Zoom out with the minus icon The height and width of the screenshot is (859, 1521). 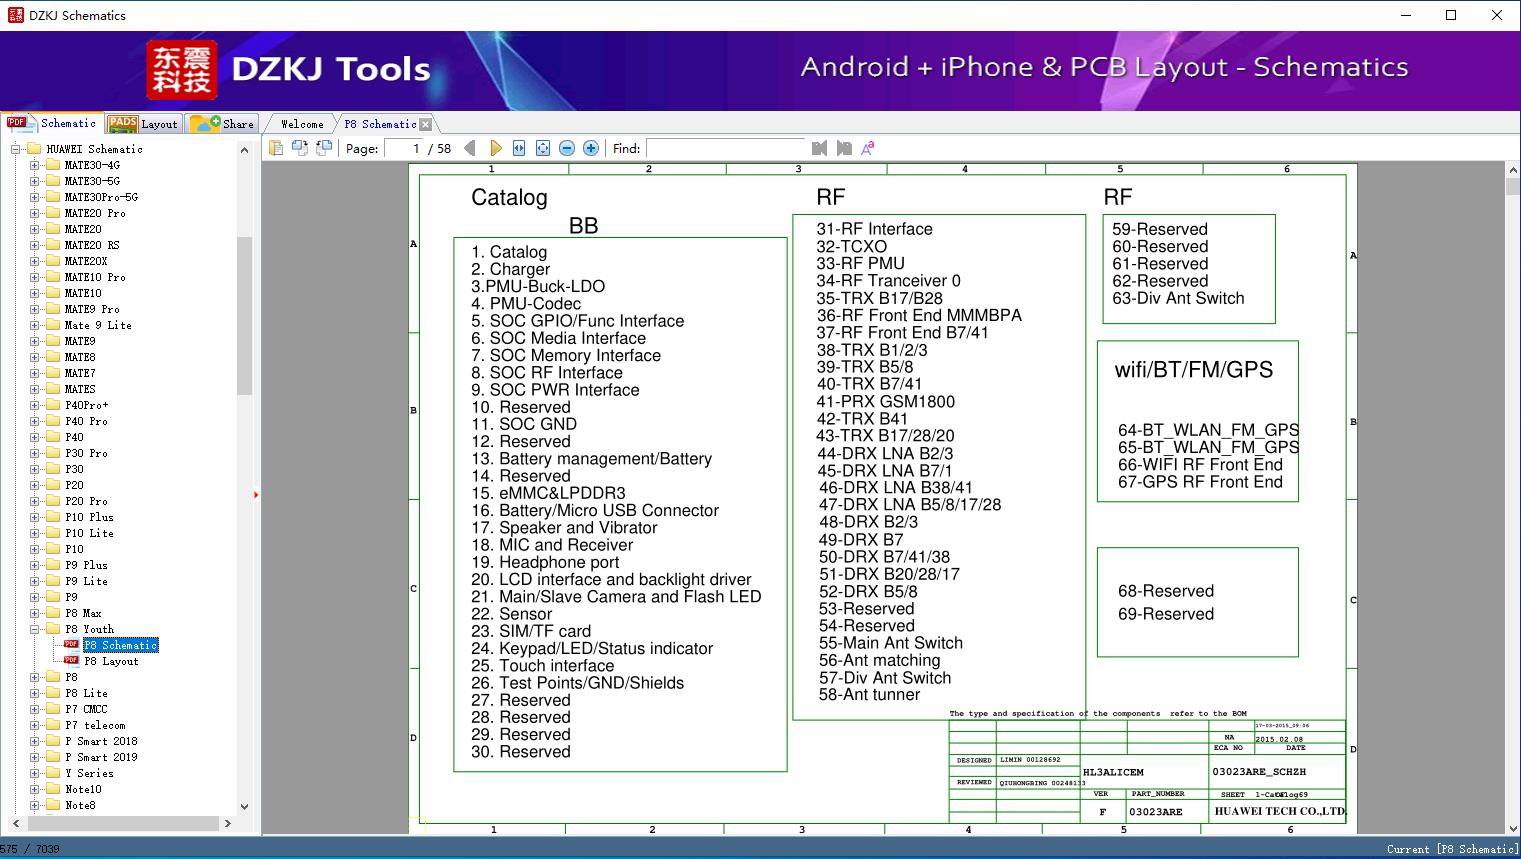567,148
